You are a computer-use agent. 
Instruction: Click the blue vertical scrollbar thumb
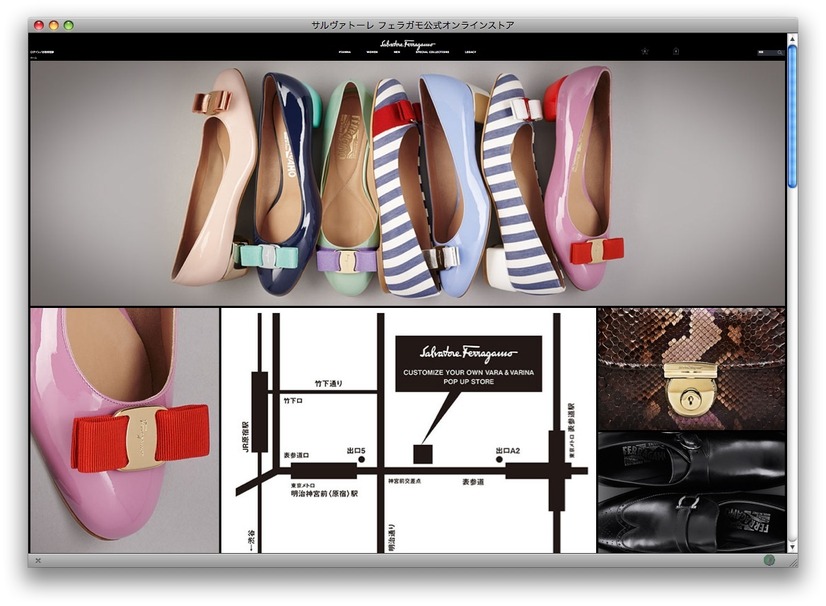coord(792,116)
